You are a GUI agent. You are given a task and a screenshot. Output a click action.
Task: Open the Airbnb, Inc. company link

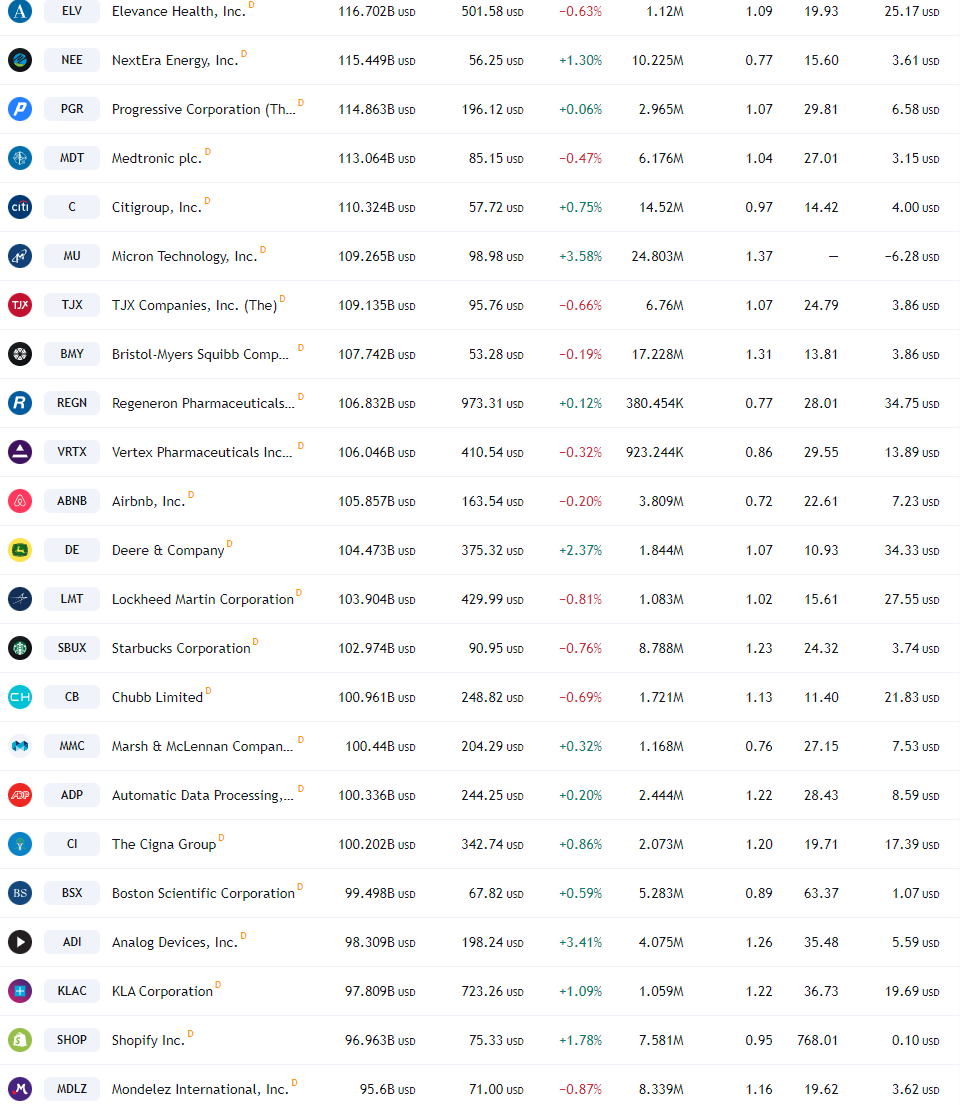click(148, 501)
